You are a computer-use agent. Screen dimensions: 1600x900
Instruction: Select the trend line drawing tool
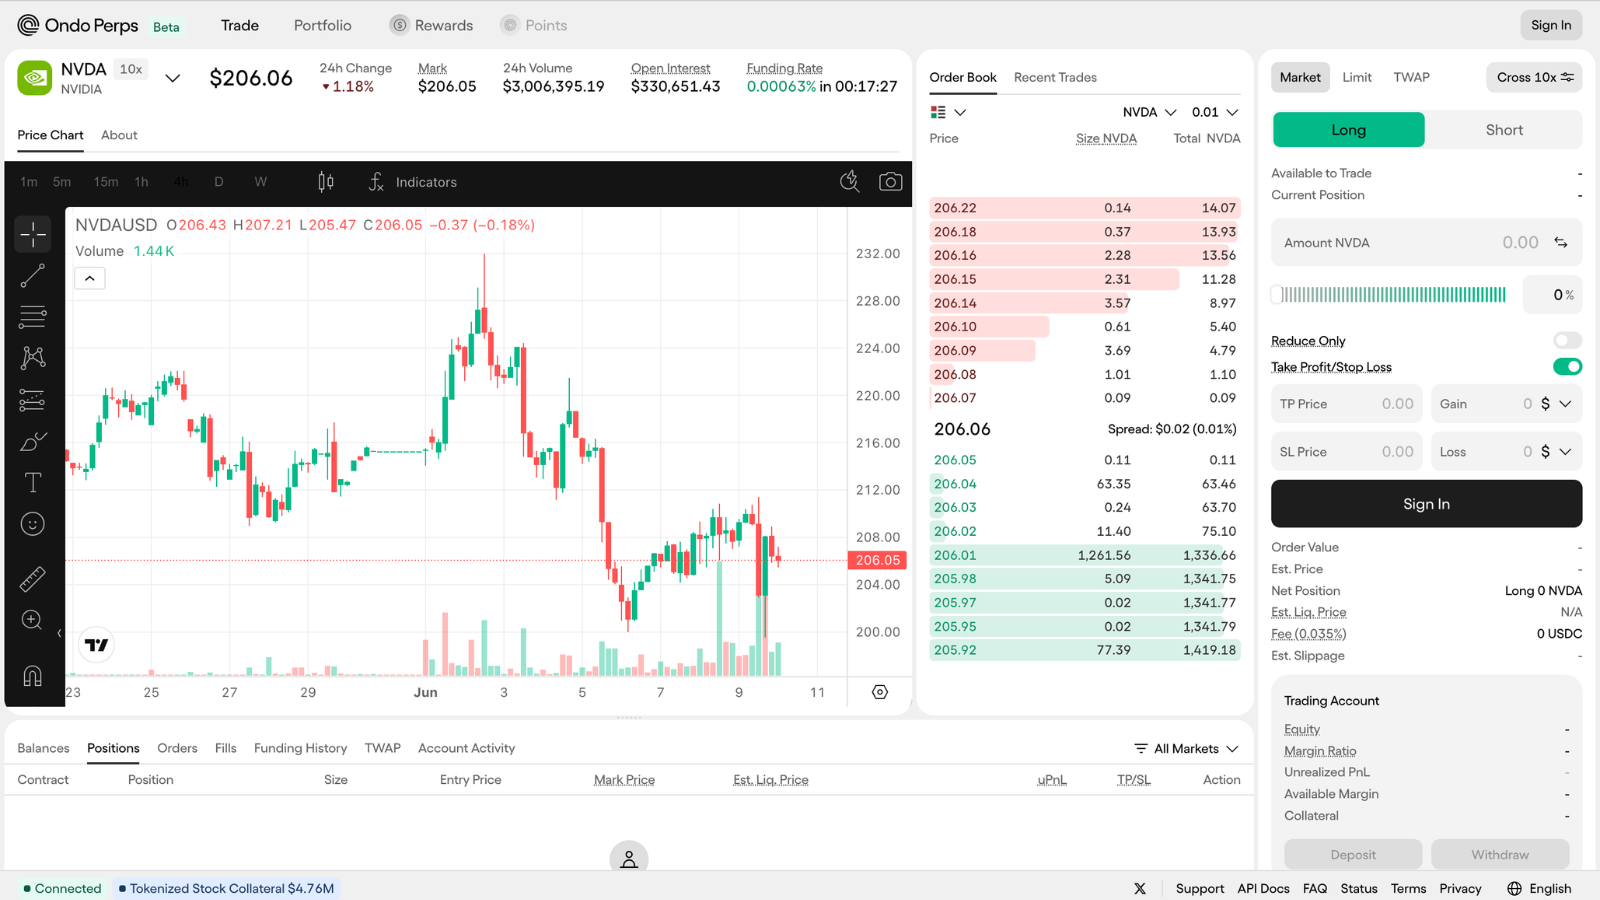coord(33,275)
